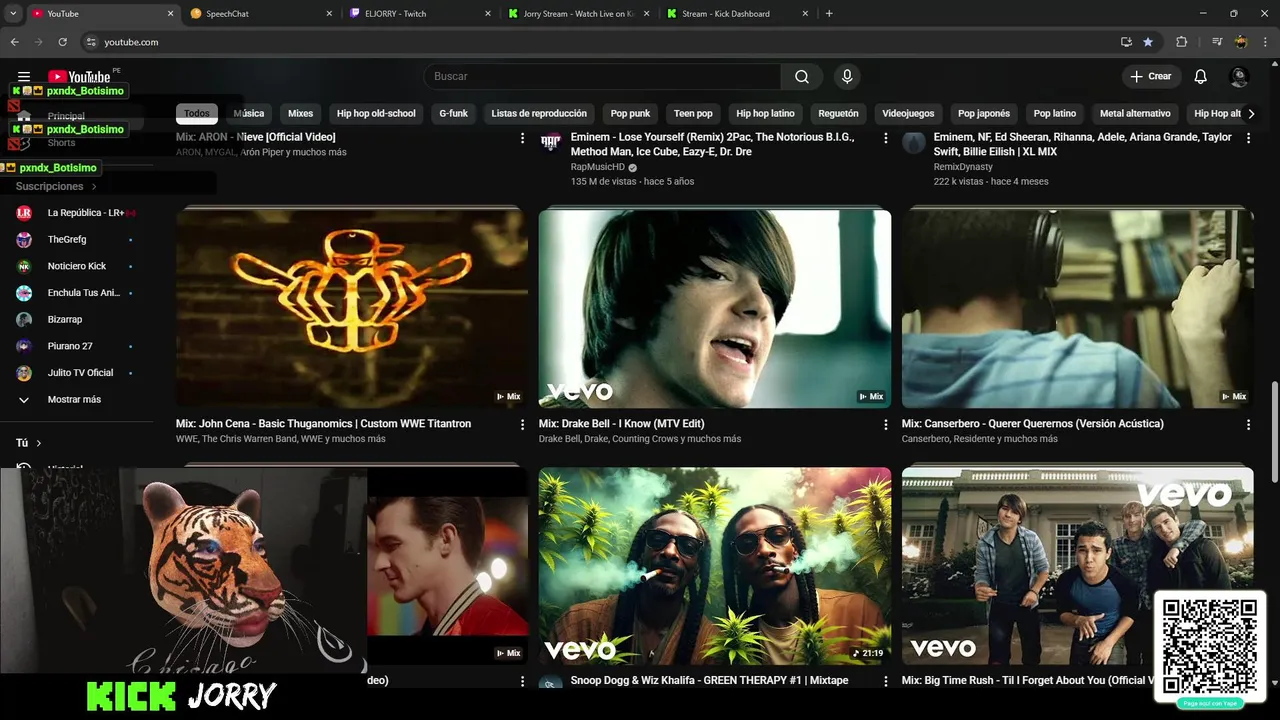Open Piurano 27 subscription channel
This screenshot has height=720, width=1280.
tap(76, 346)
